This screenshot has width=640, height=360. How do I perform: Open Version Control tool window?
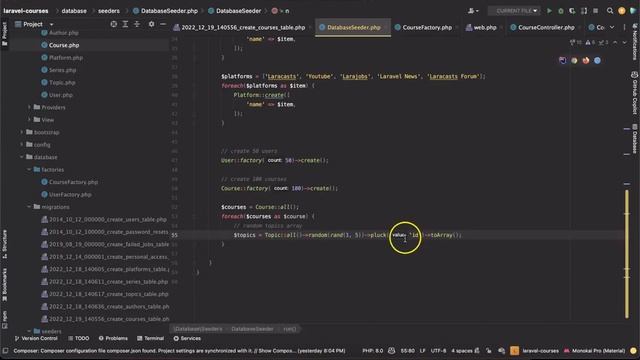(x=36, y=338)
